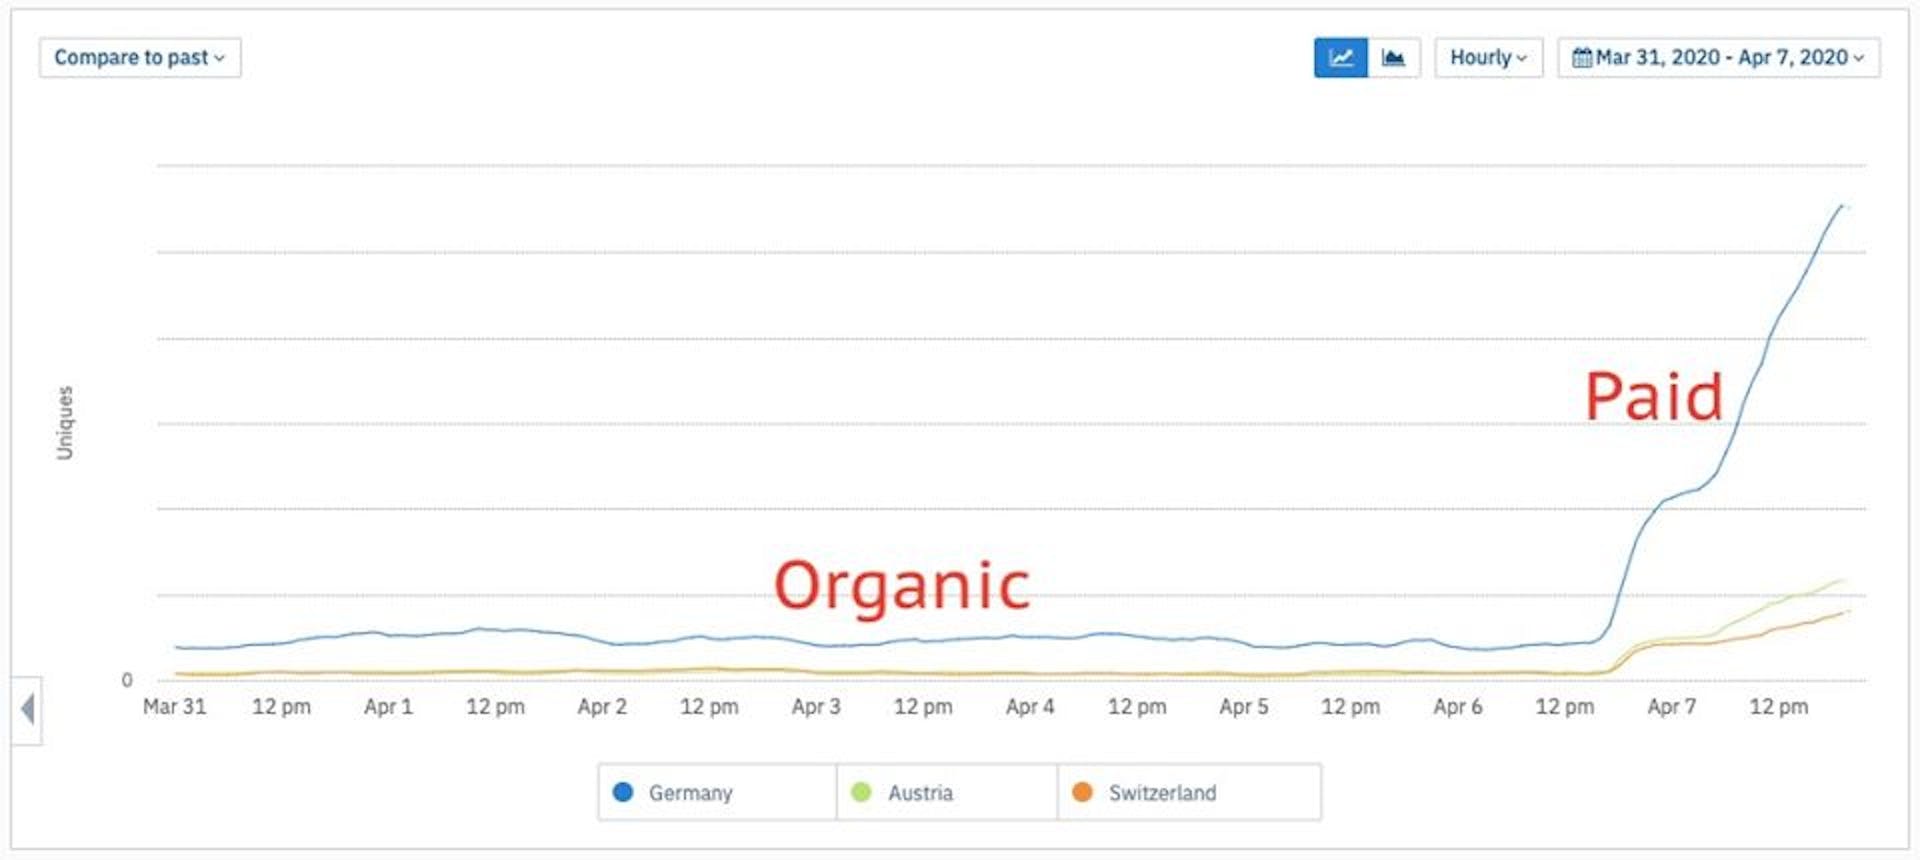This screenshot has height=860, width=1920.
Task: Toggle Germany series in legend
Action: point(690,793)
